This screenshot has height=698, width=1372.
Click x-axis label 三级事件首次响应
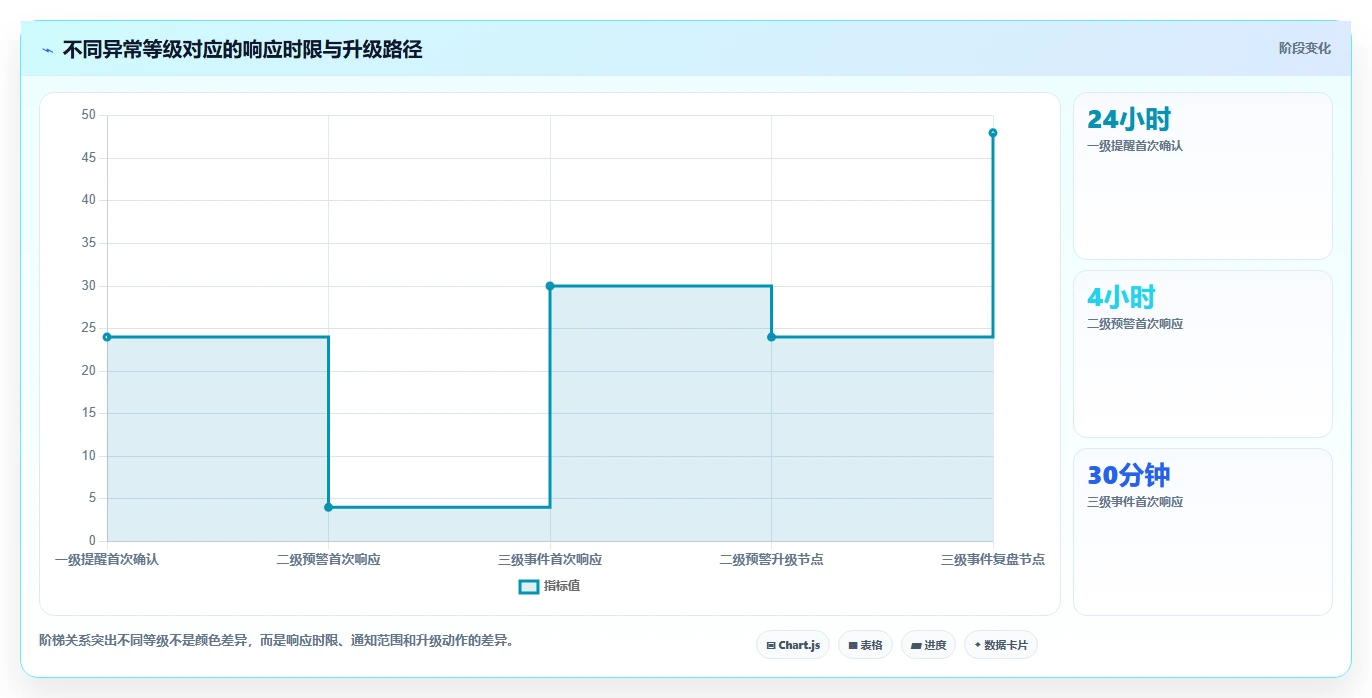coord(550,560)
